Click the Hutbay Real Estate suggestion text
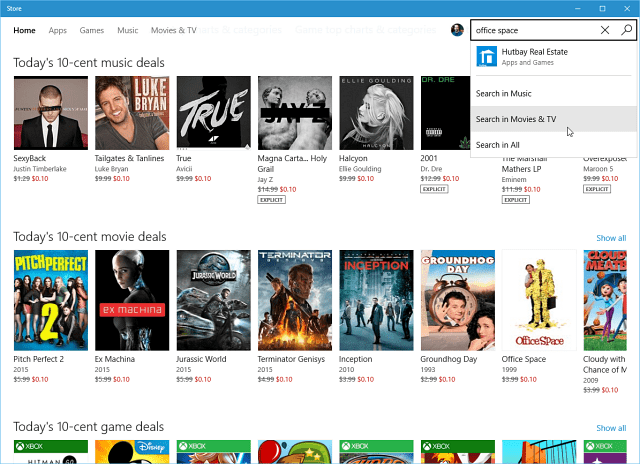Viewport: 640px width, 464px height. 534,52
